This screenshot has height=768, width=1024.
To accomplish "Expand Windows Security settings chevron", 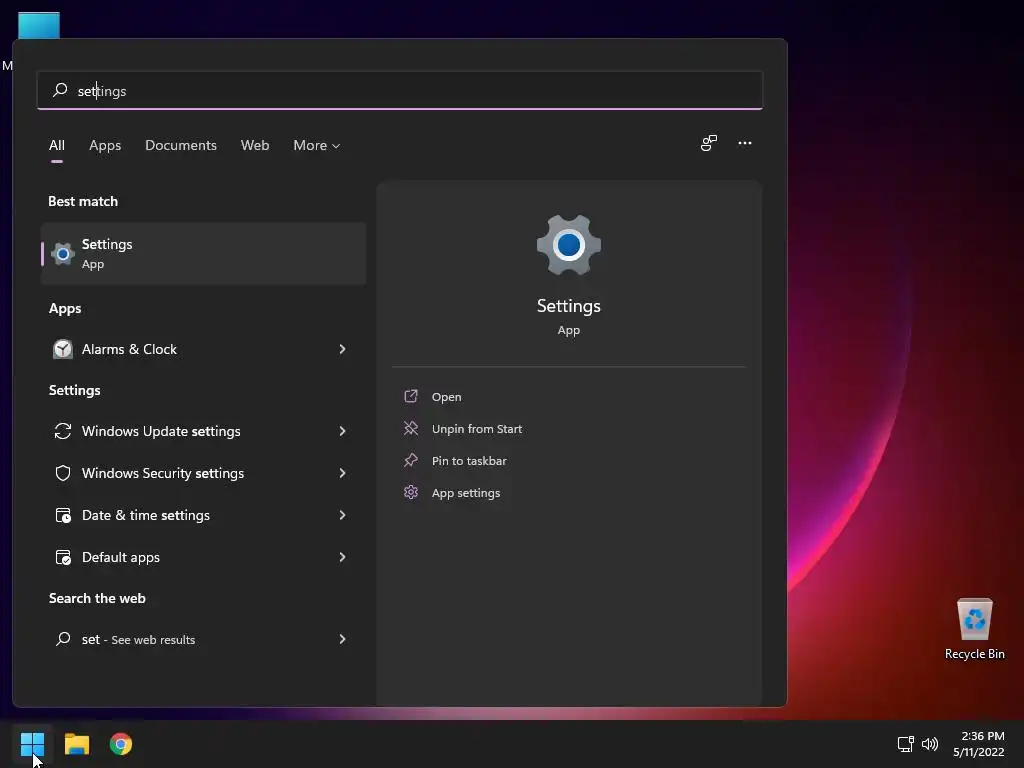I will tap(342, 473).
